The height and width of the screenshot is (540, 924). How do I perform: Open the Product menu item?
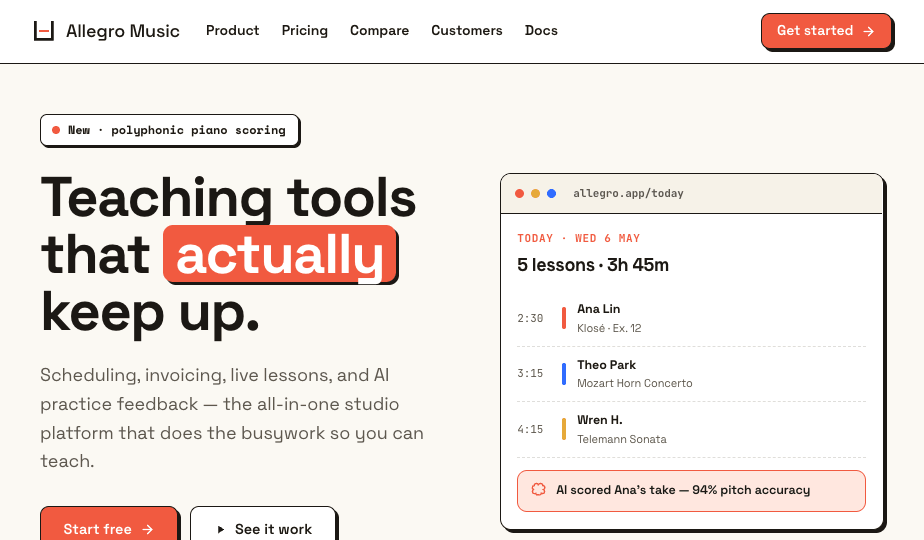click(x=232, y=31)
